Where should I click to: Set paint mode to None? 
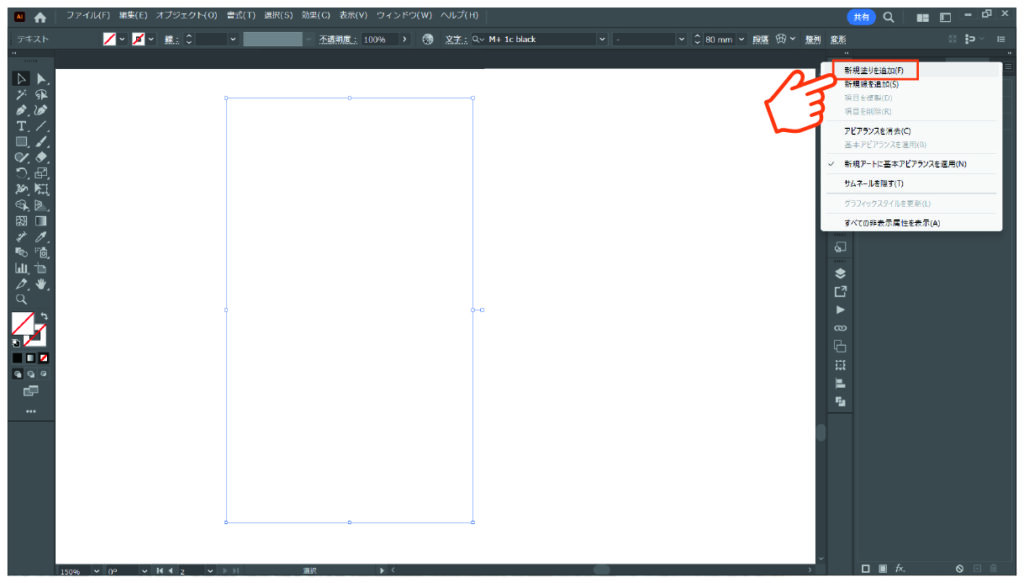(x=44, y=358)
